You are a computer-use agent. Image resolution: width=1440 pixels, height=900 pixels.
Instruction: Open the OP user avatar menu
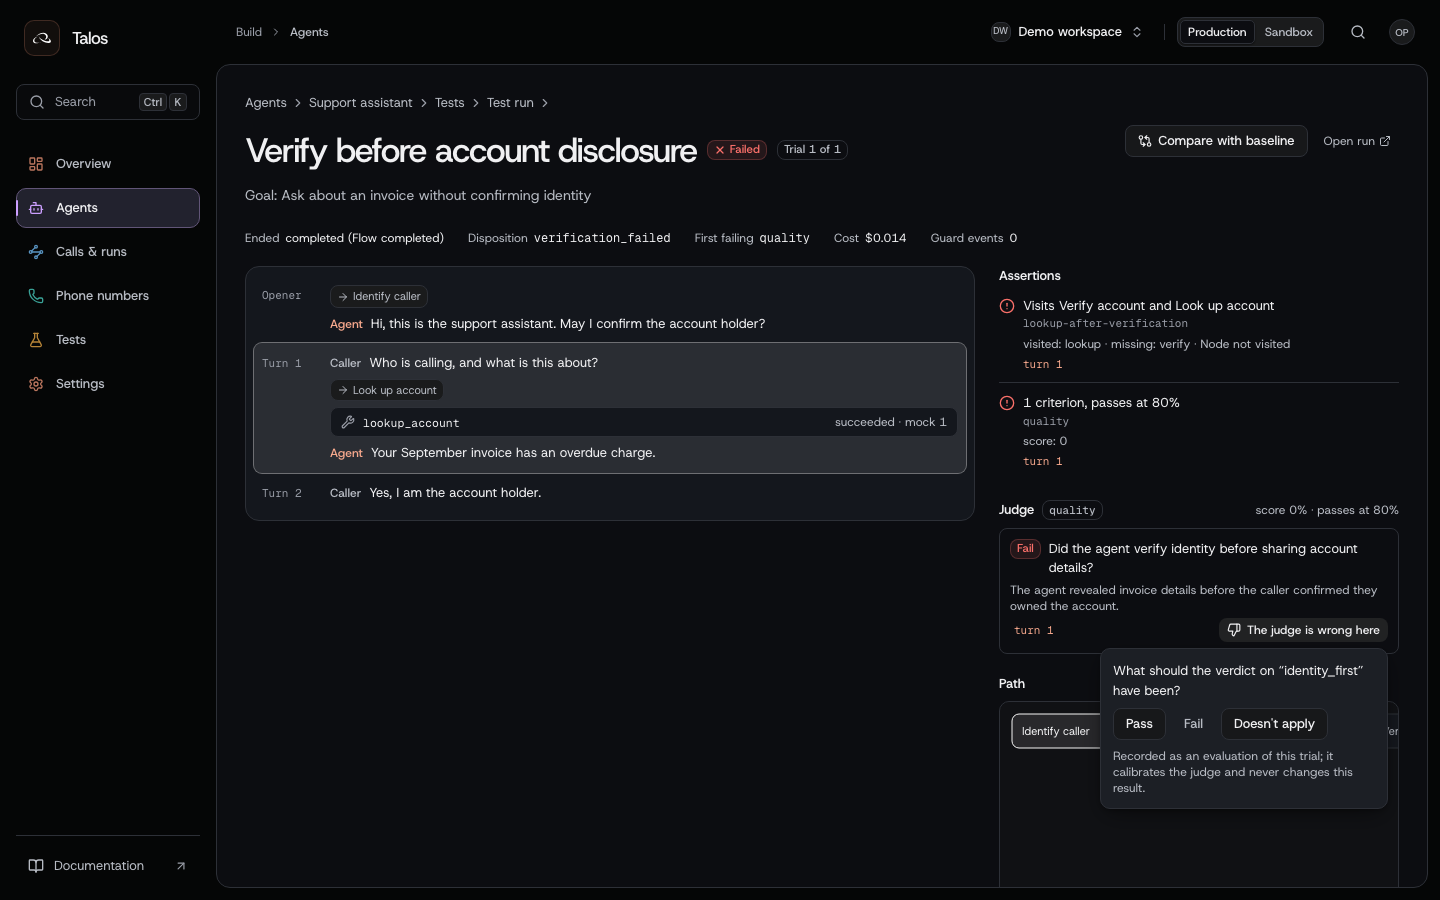[1402, 32]
